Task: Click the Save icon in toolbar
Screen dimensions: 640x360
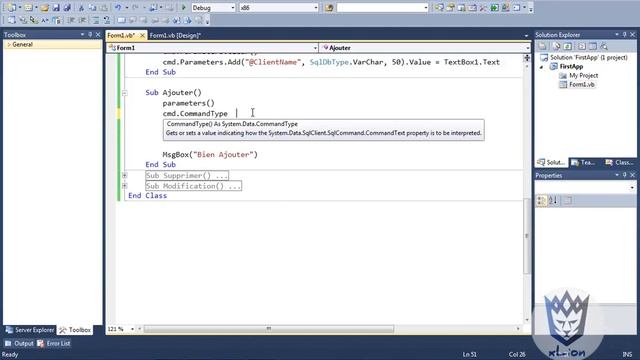Action: [56, 7]
